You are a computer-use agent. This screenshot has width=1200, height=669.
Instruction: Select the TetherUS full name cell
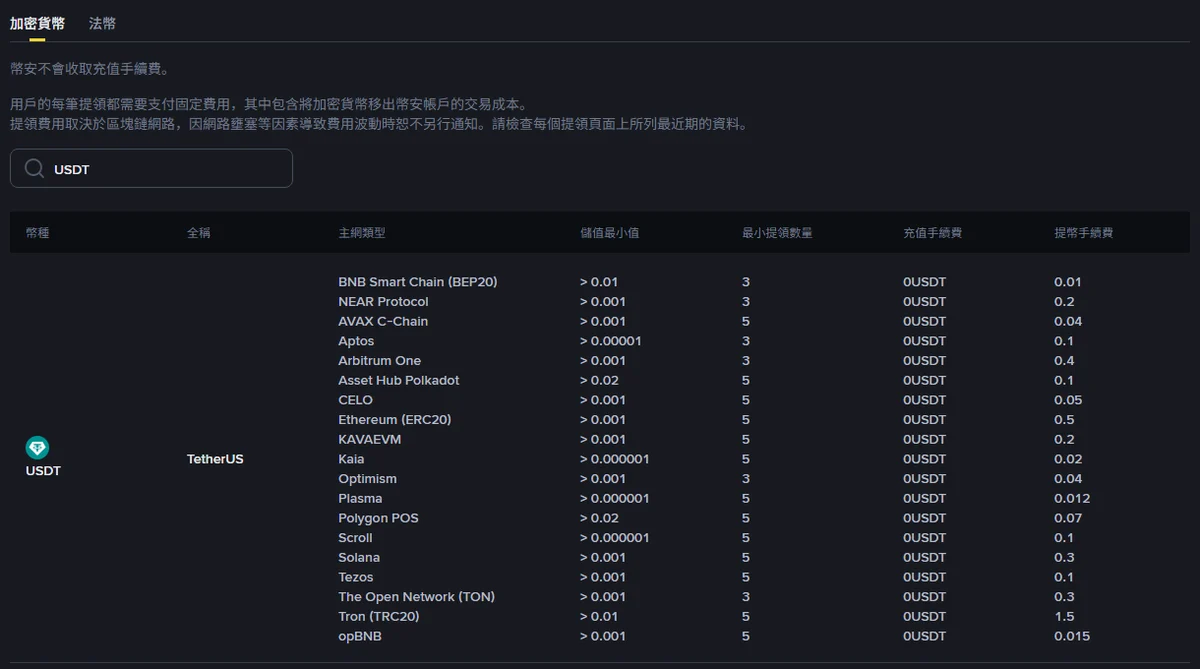(x=215, y=459)
